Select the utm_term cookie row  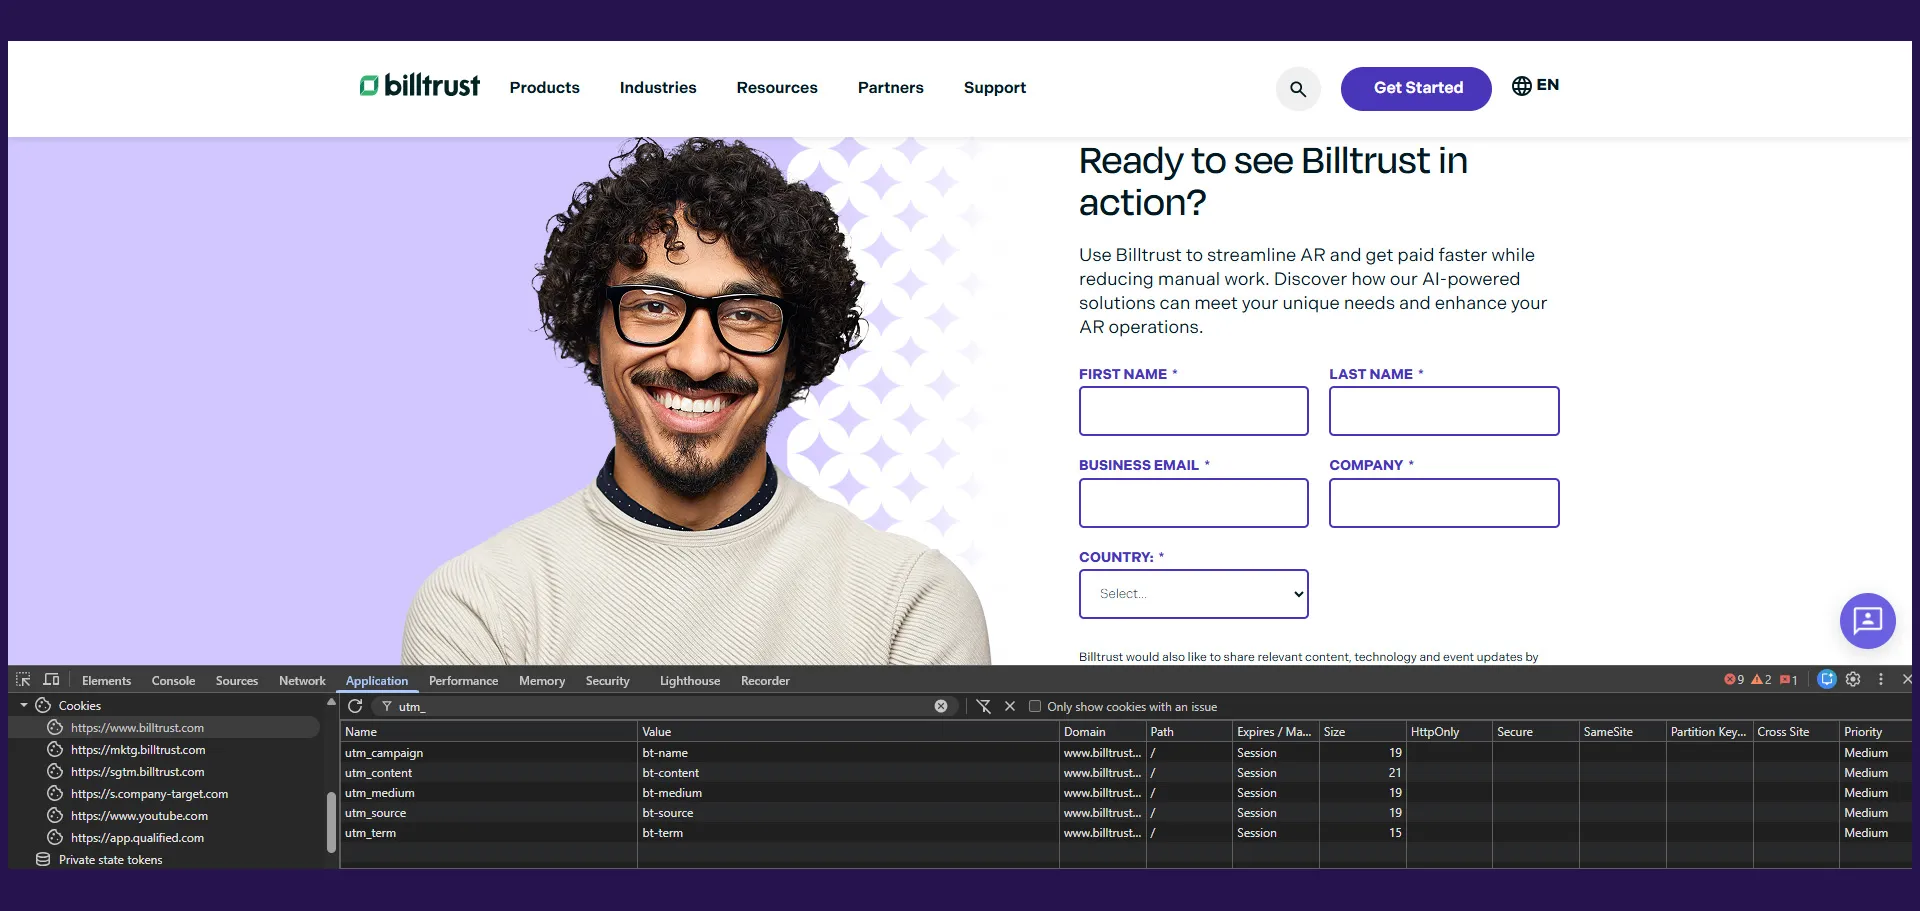1126,833
